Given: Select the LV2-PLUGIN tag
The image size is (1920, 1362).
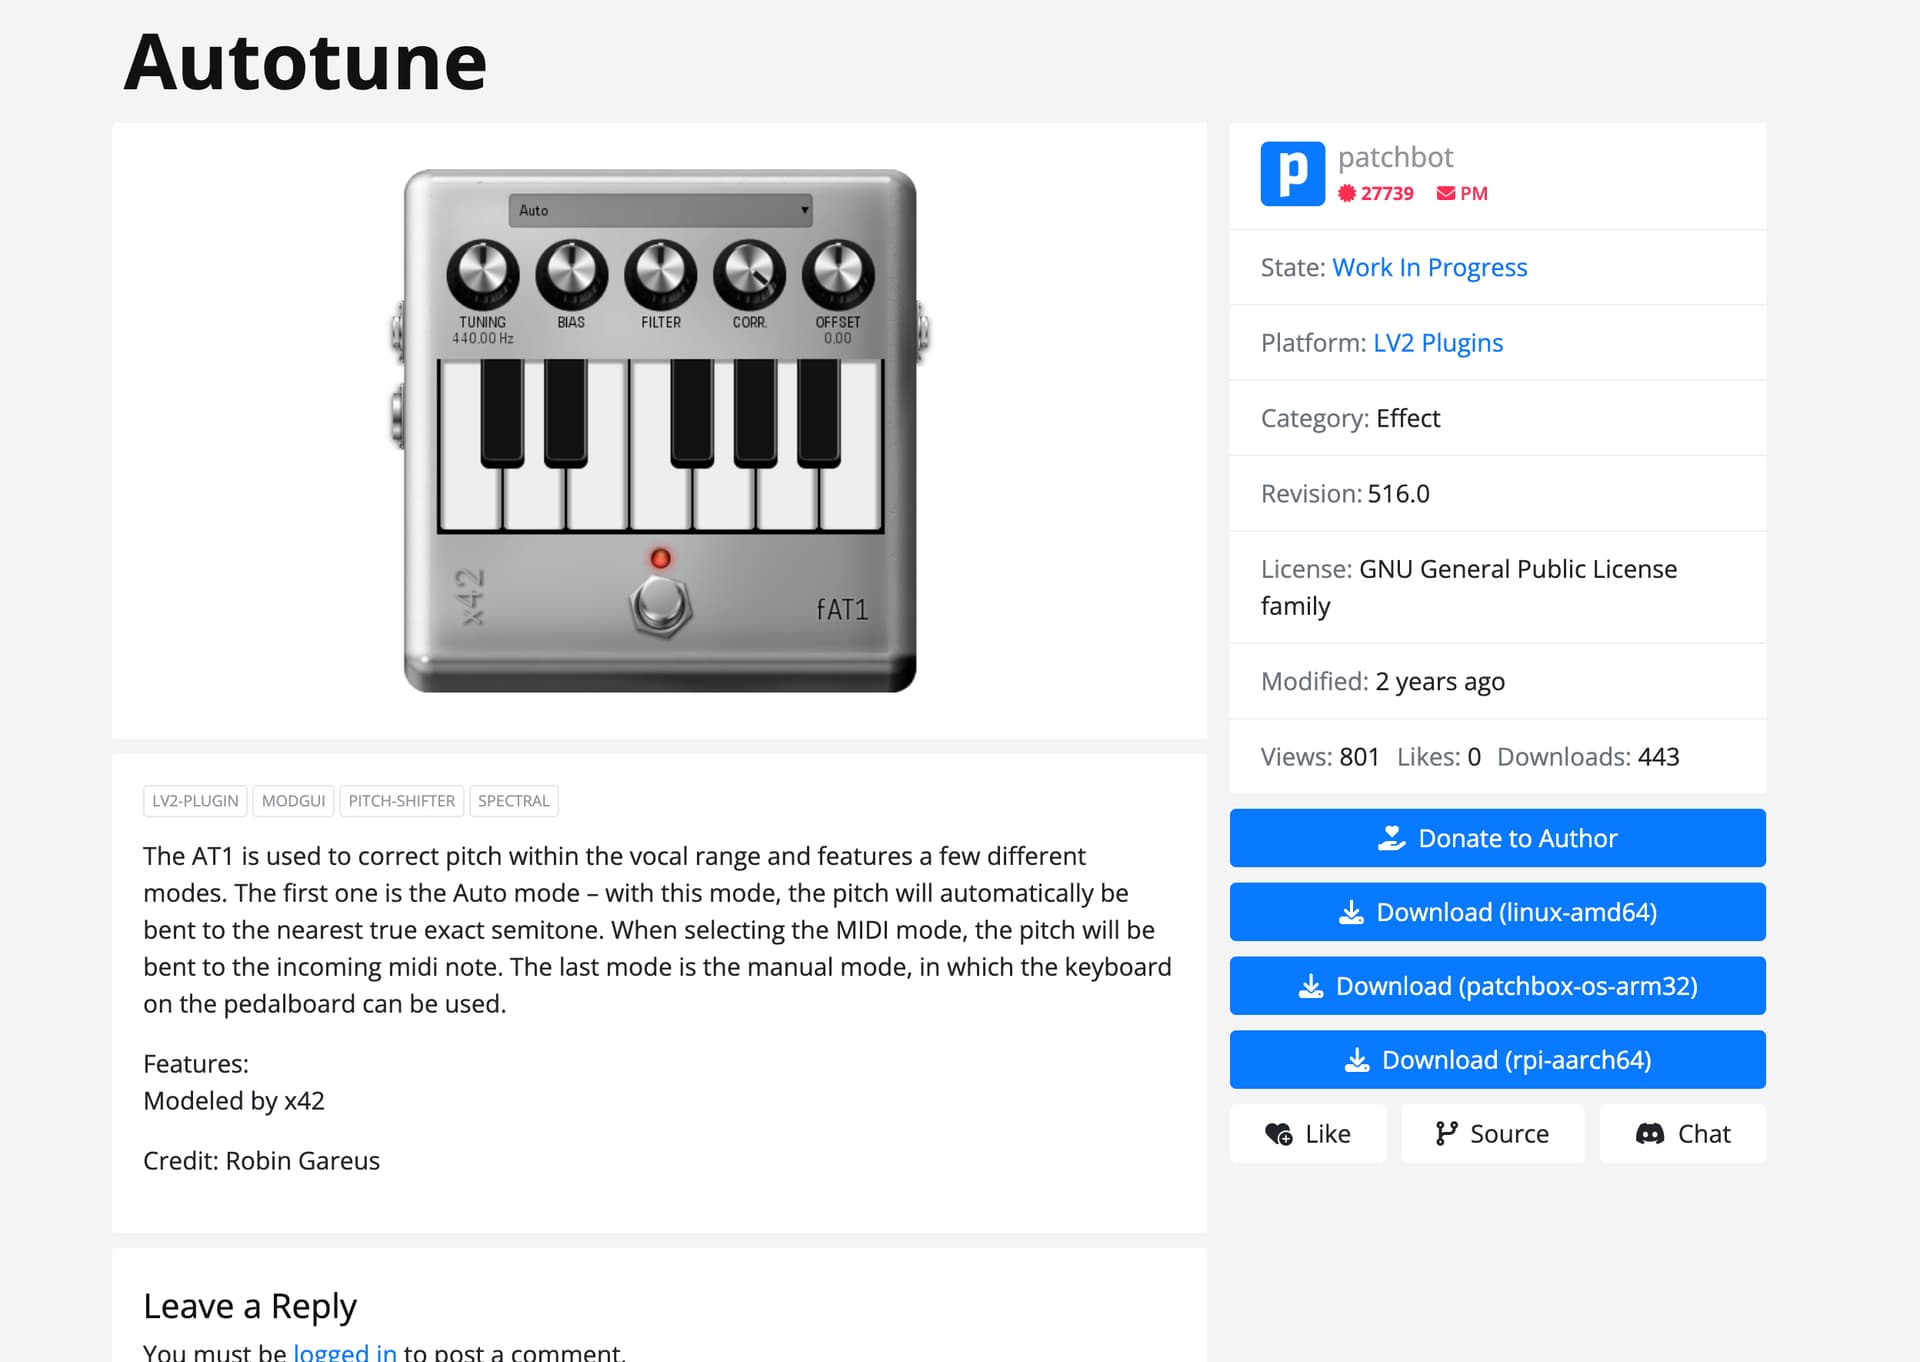Looking at the screenshot, I should [x=195, y=801].
